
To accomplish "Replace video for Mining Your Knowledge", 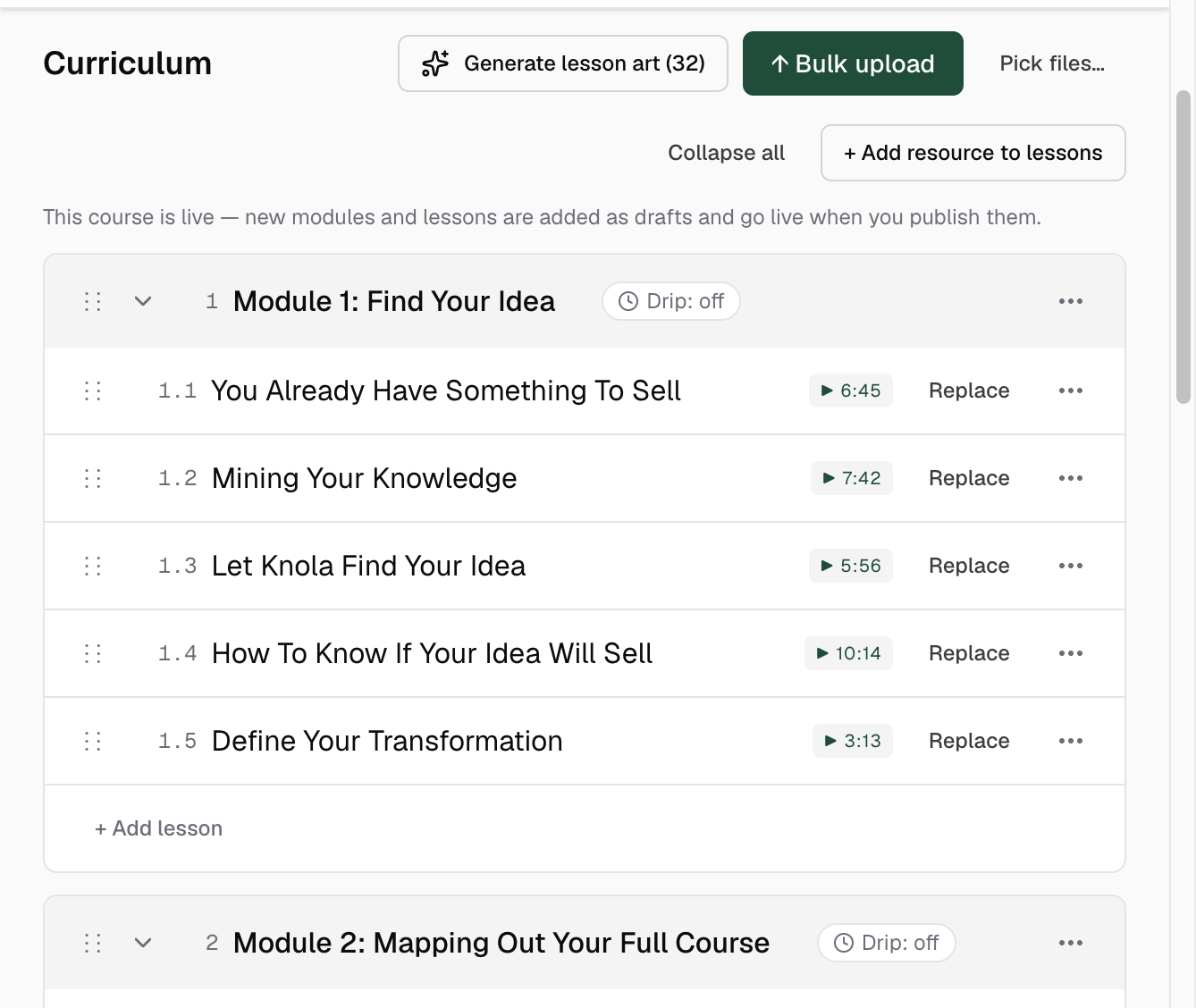I will coord(969,478).
